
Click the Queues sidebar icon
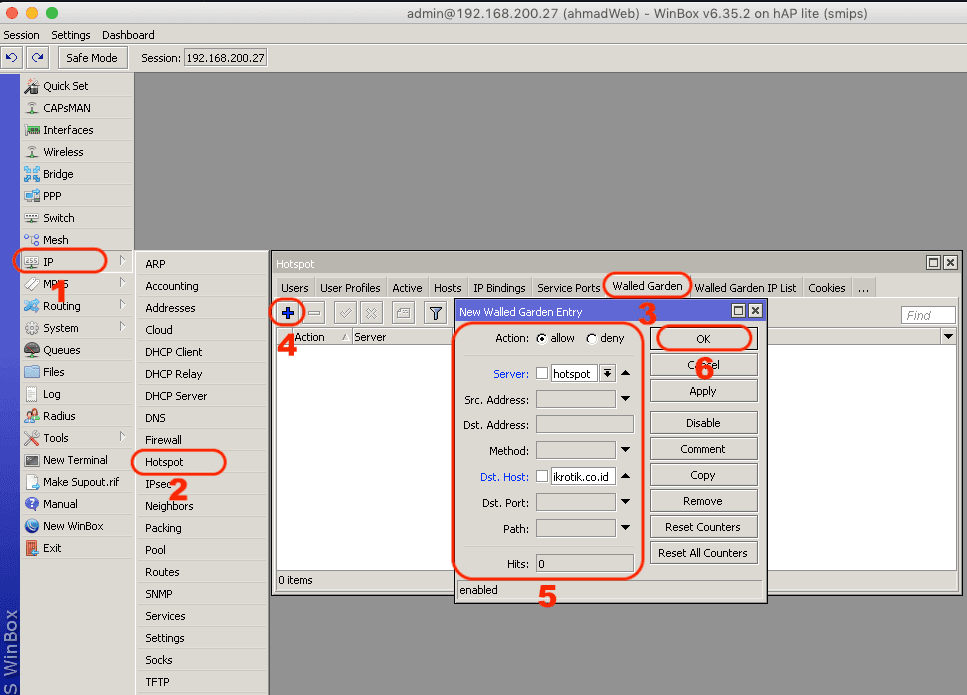31,350
